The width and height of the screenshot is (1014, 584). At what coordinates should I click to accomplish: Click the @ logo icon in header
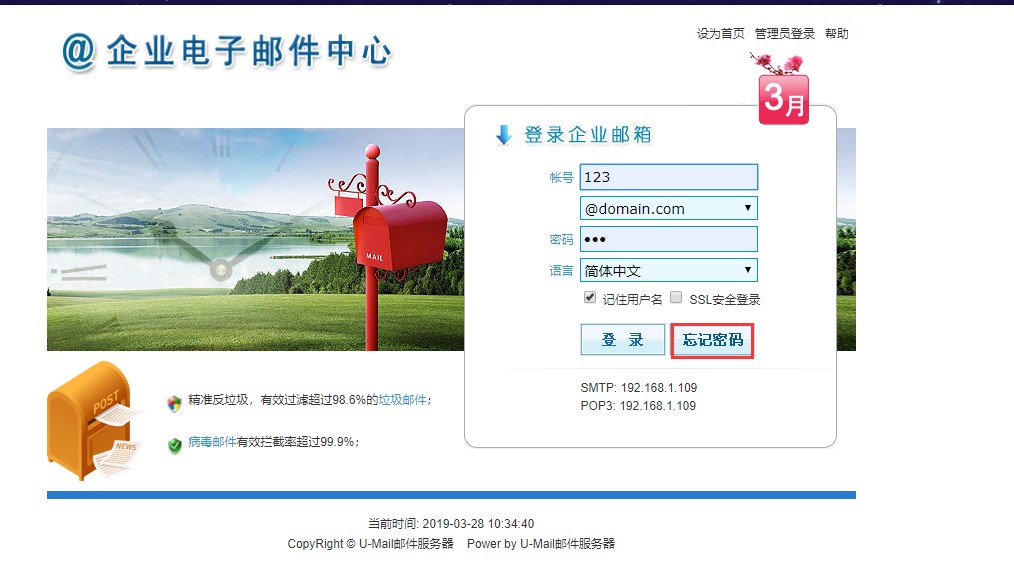[x=79, y=52]
